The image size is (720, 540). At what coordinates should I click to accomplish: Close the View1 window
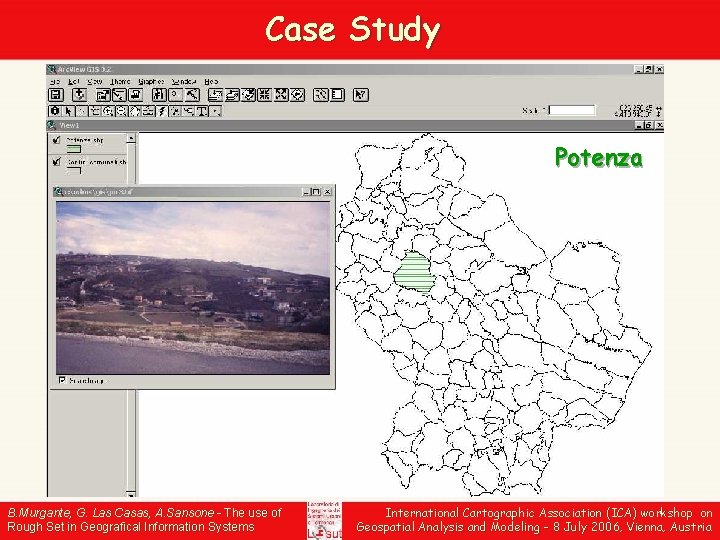coord(659,125)
